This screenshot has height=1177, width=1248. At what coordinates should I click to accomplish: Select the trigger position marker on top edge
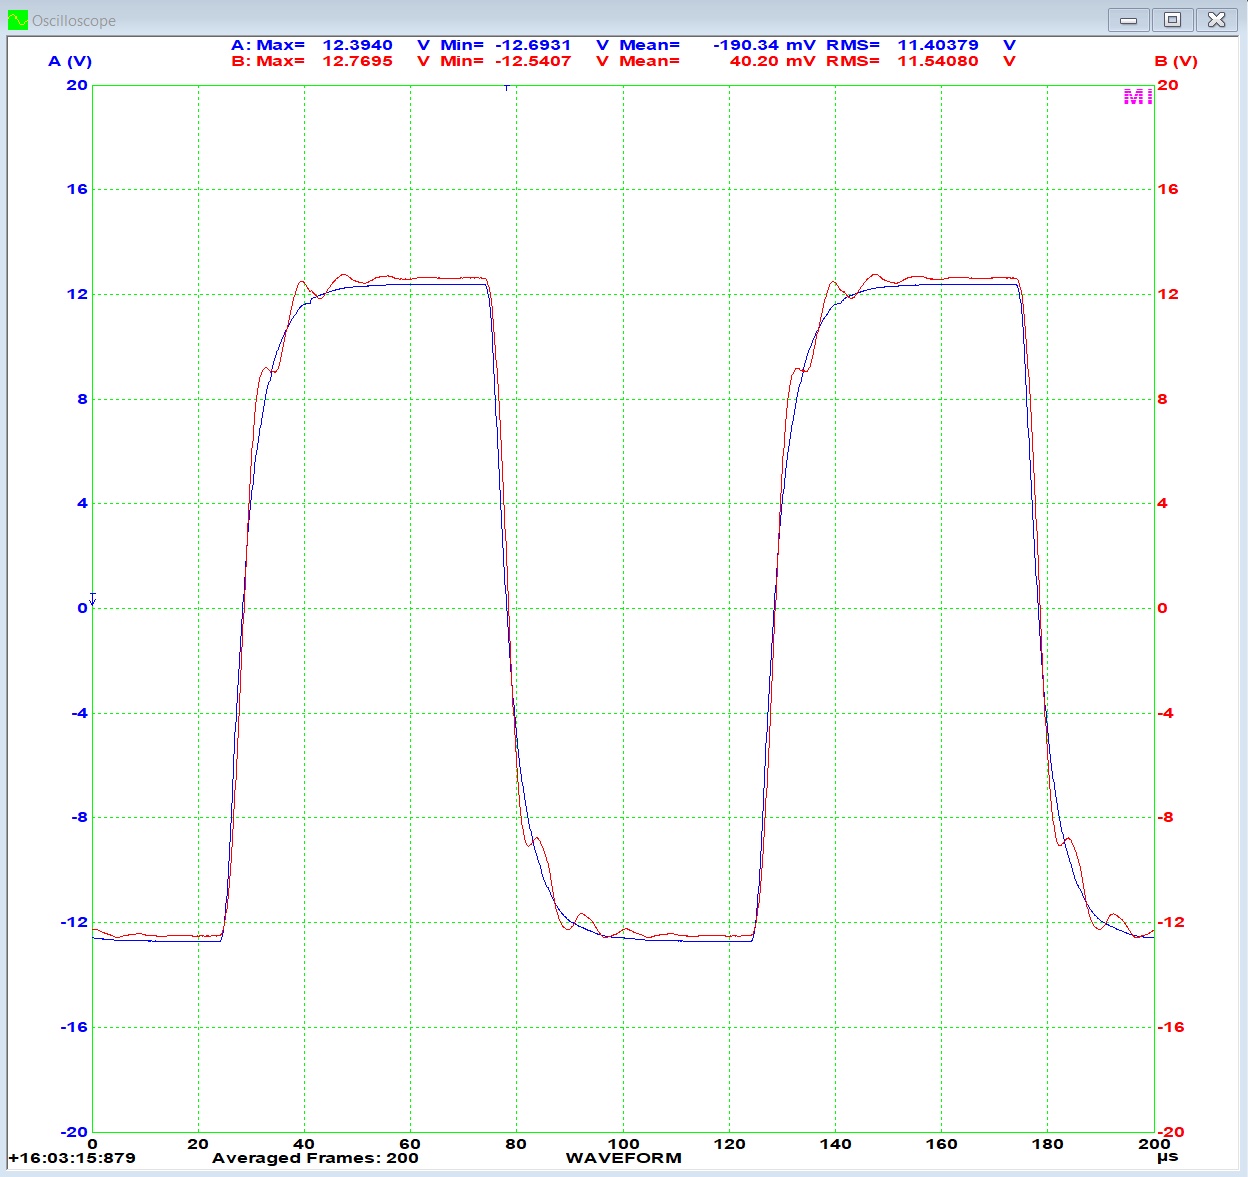tap(507, 88)
